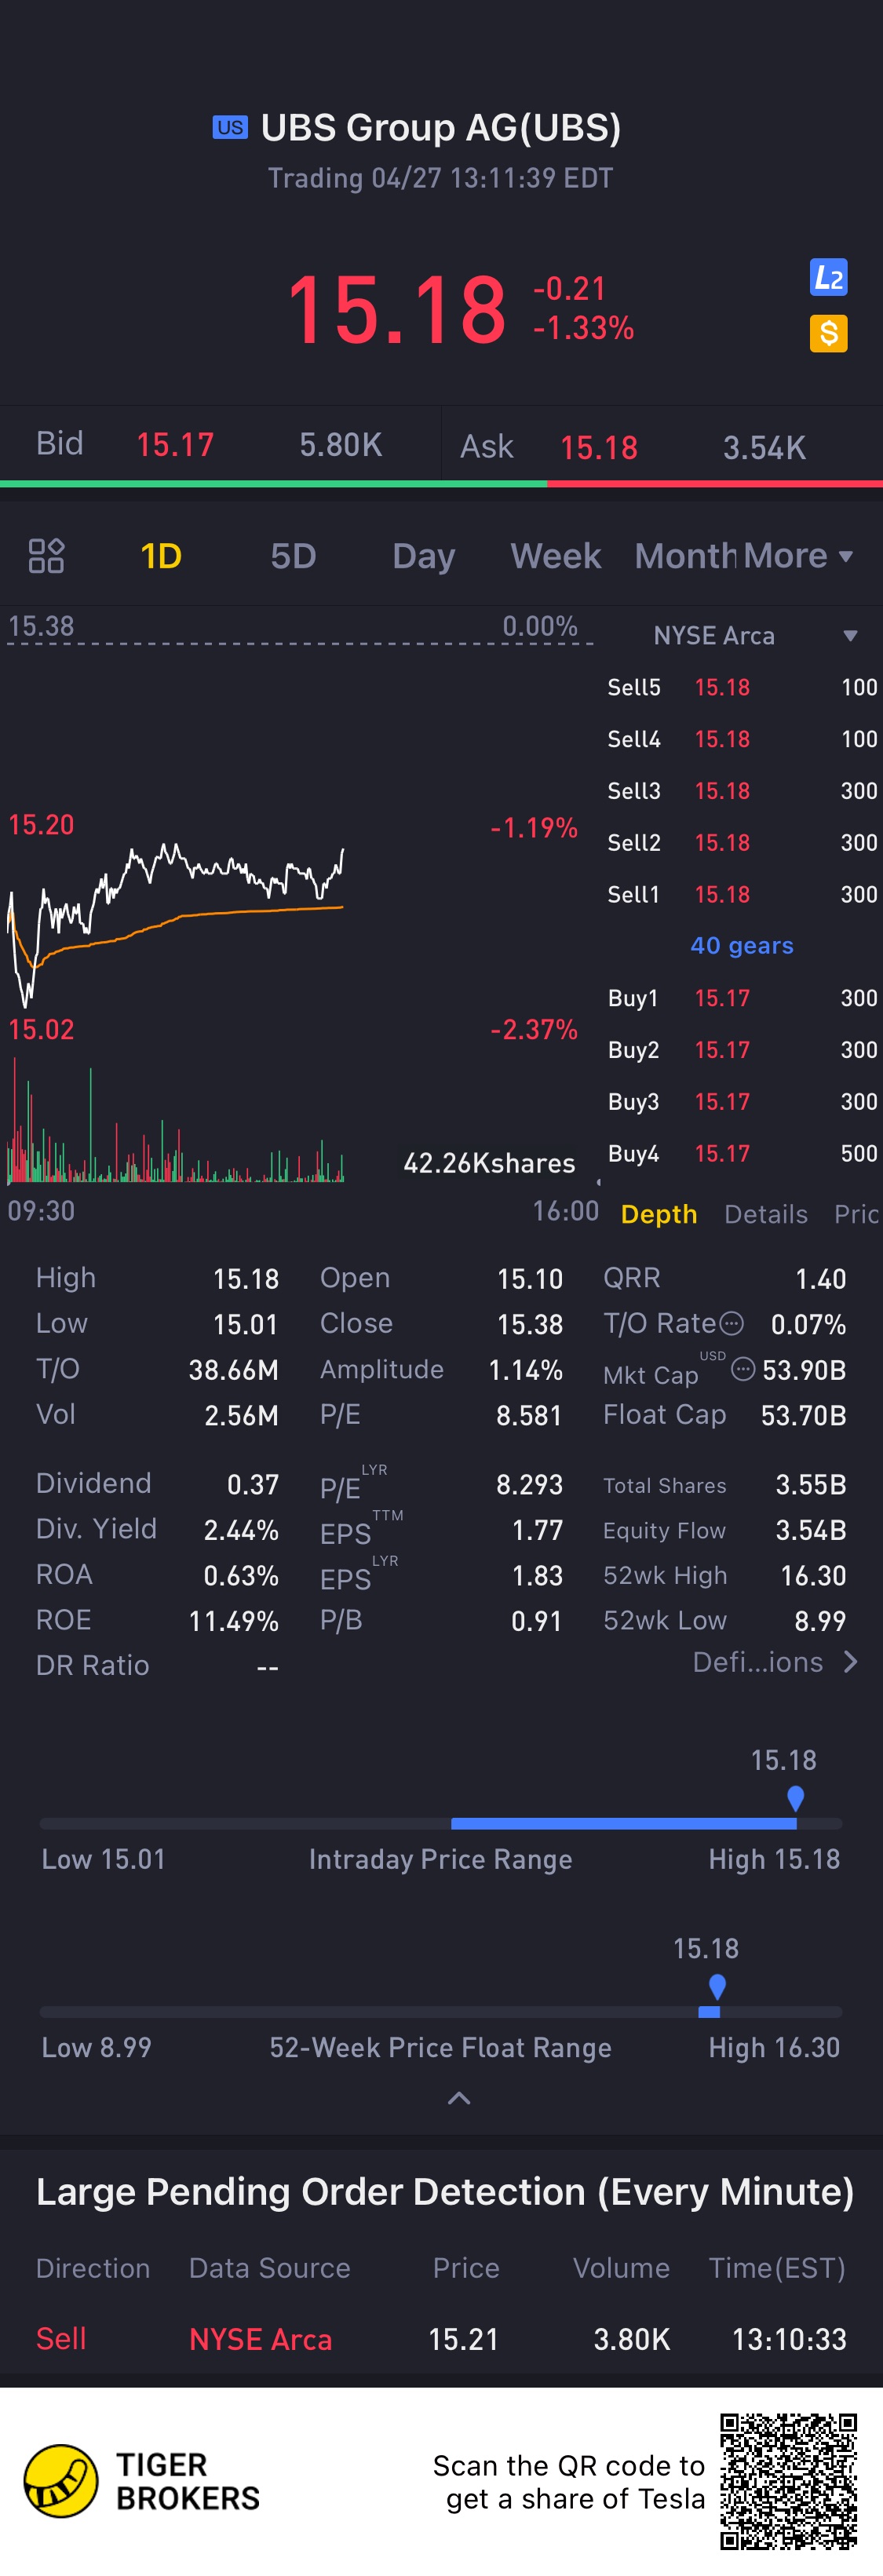The image size is (883, 2576).
Task: Select the Week chart tab
Action: click(555, 556)
